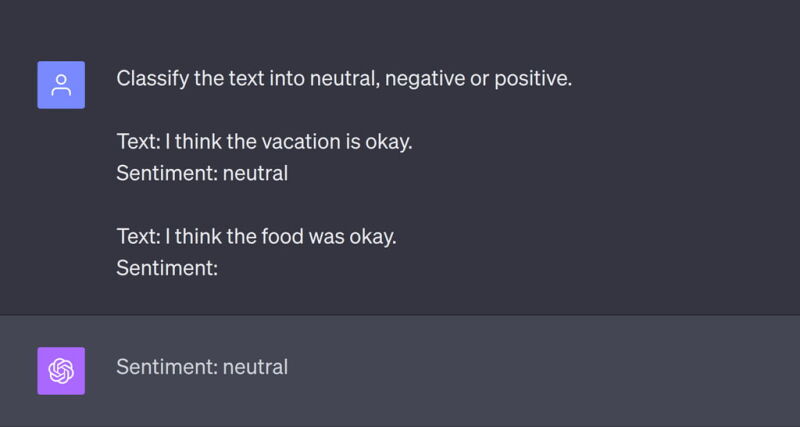Click the purple ChatGPT logo icon

click(x=61, y=370)
